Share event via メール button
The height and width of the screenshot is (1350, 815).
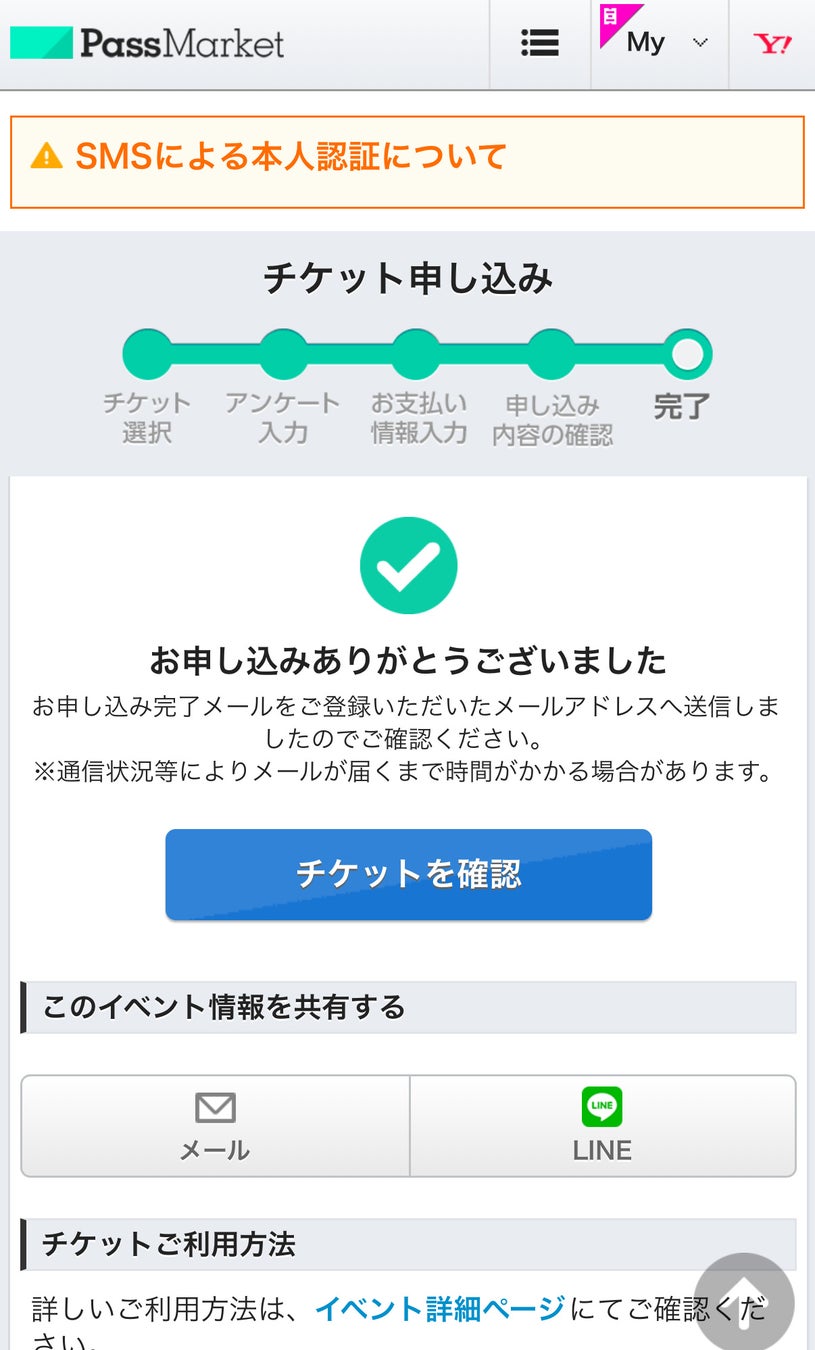point(215,1126)
